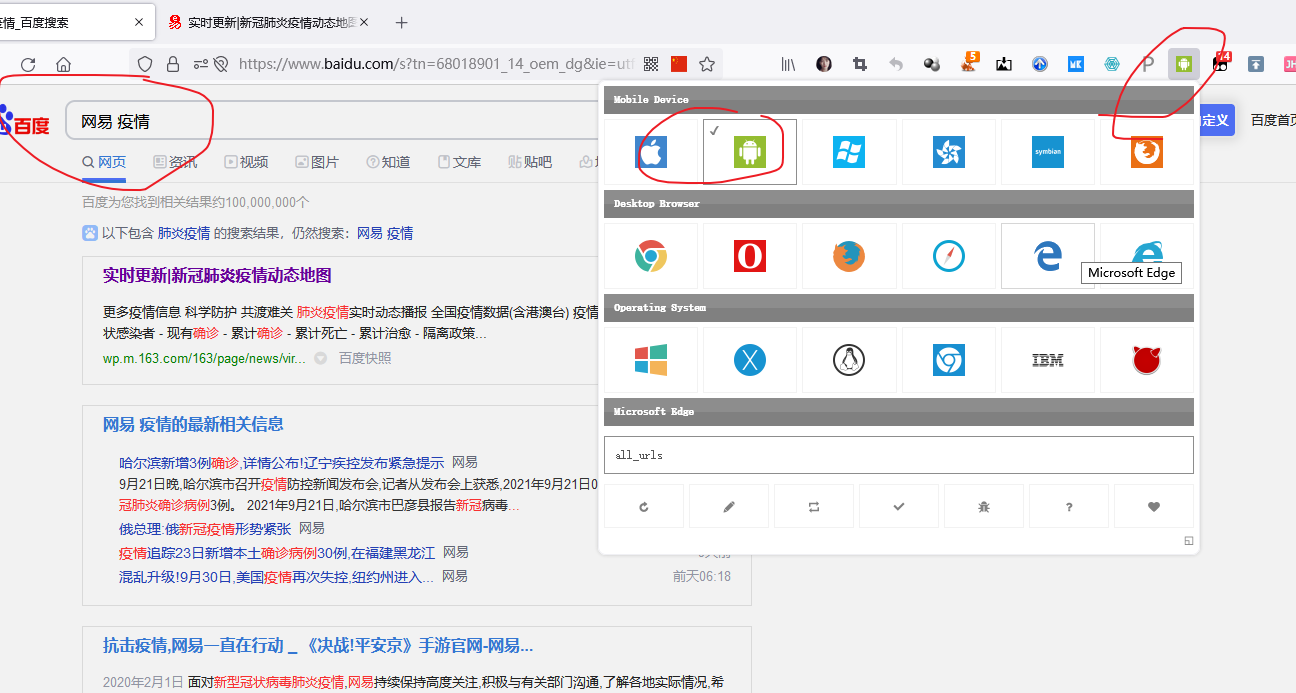Click the fox extension with badge 5

pyautogui.click(x=968, y=64)
